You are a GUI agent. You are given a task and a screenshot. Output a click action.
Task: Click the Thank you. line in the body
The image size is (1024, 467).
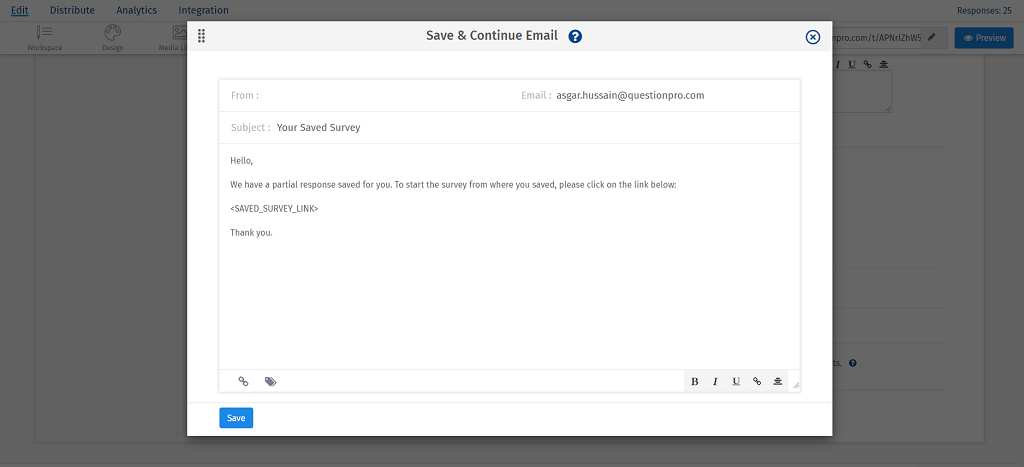251,233
